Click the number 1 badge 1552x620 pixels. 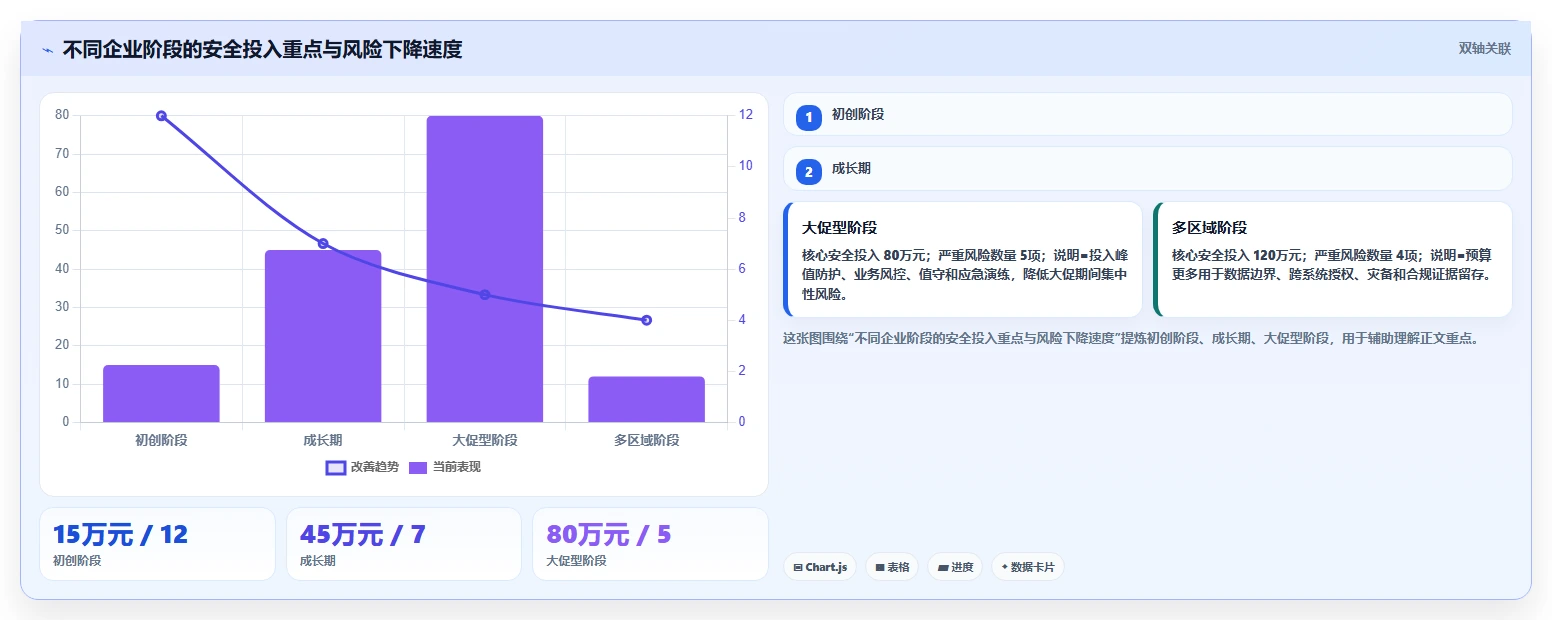coord(809,117)
